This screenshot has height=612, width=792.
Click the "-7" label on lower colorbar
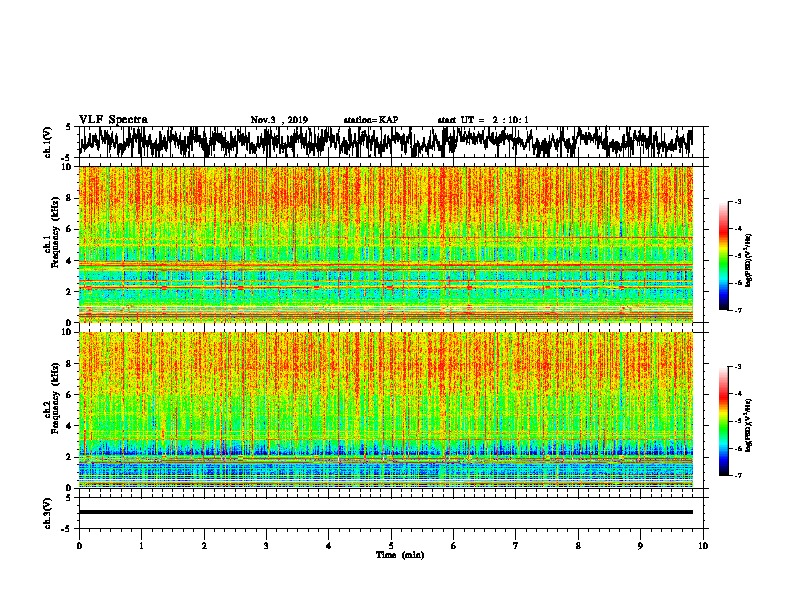[738, 475]
